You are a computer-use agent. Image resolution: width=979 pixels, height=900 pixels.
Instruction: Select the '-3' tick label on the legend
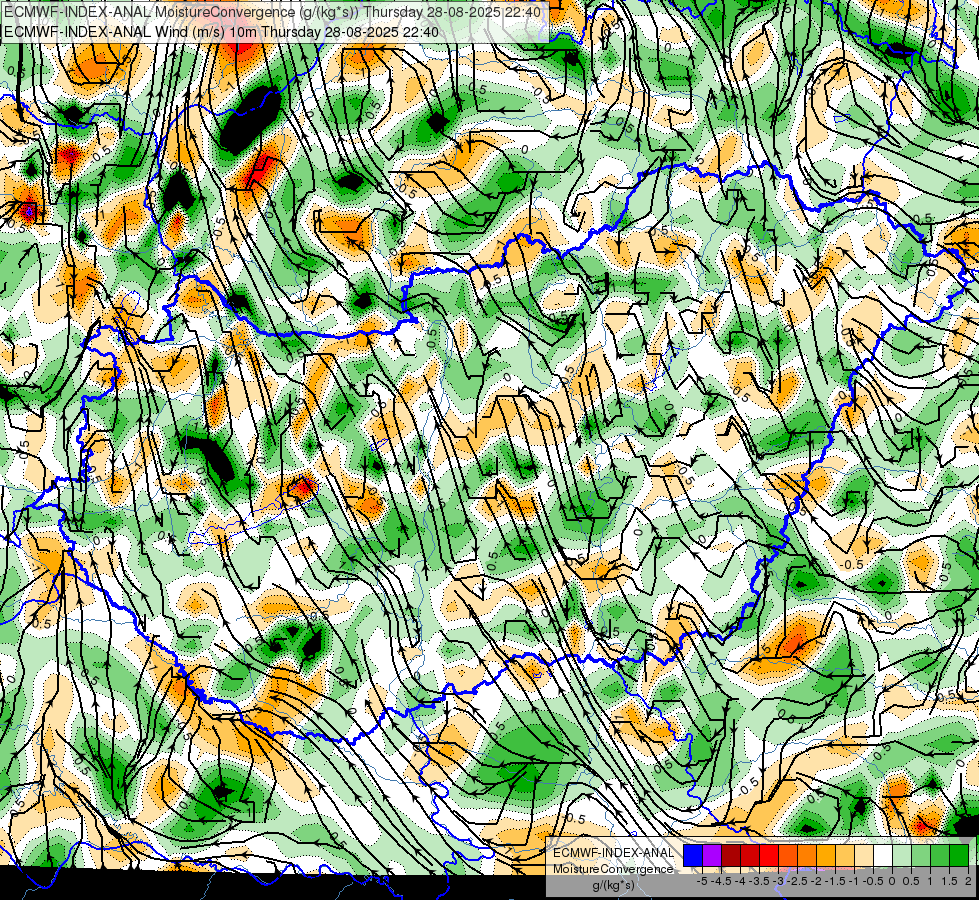point(778,881)
